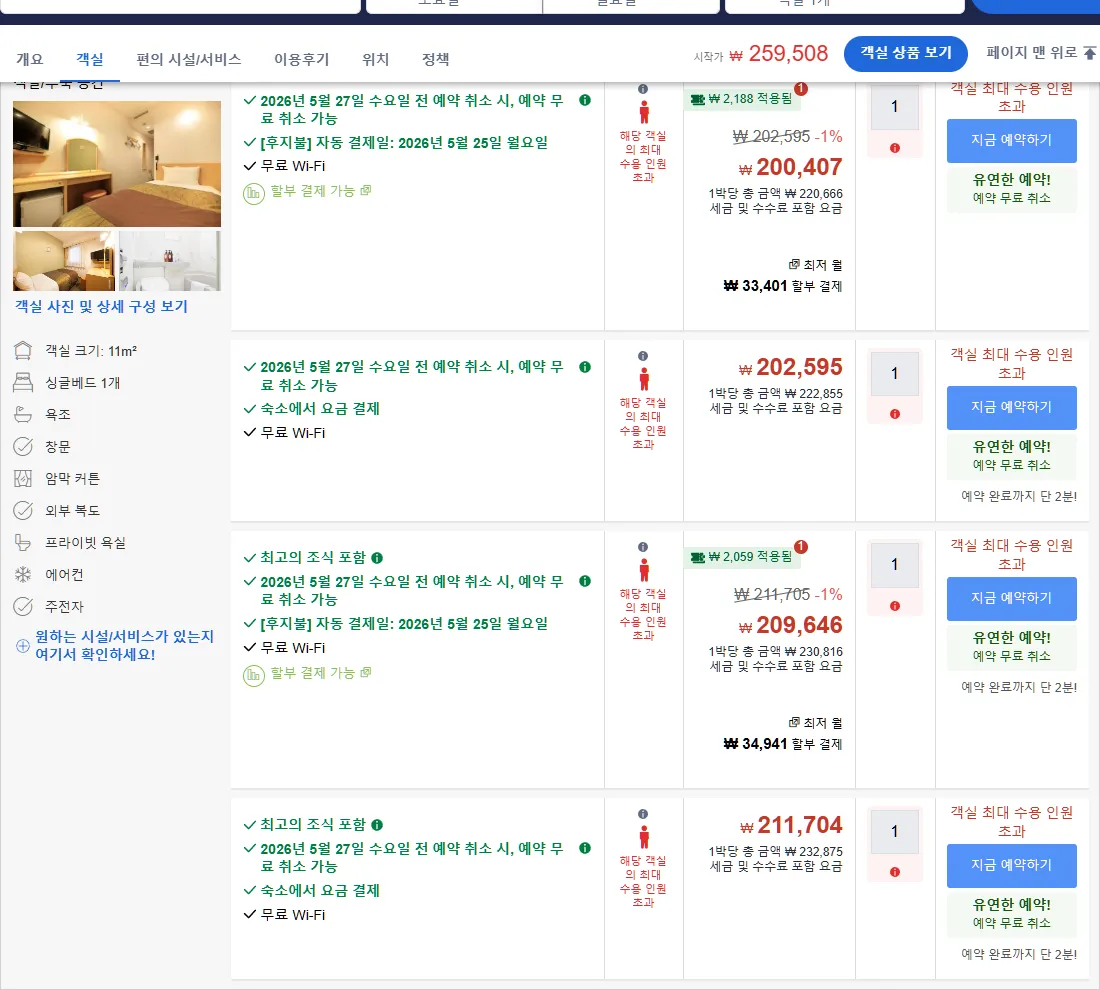
Task: Click info icon in the ₩200,407 offer's cancellation line
Action: tap(585, 100)
